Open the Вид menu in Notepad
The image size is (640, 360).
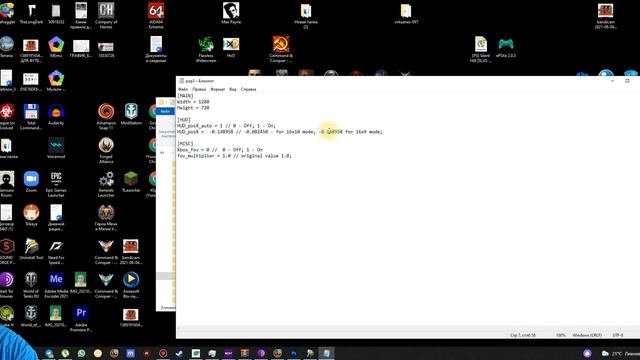point(233,89)
